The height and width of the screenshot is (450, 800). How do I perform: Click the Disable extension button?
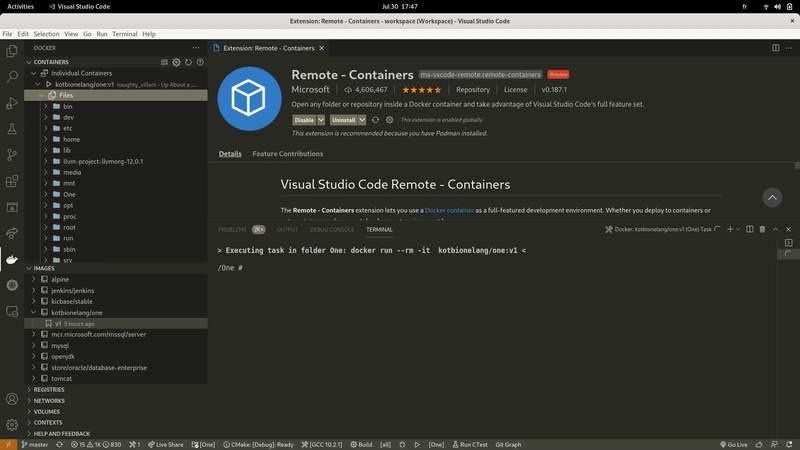point(304,120)
